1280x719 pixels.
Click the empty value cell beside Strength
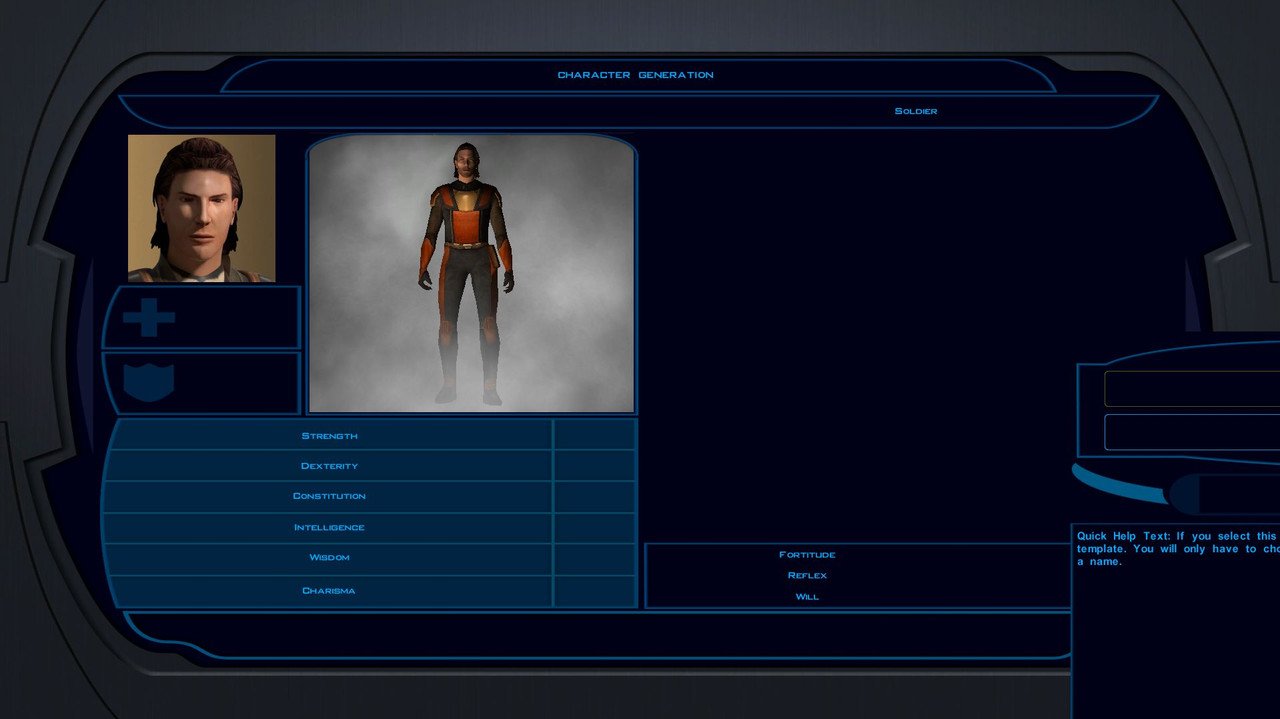[x=595, y=435]
